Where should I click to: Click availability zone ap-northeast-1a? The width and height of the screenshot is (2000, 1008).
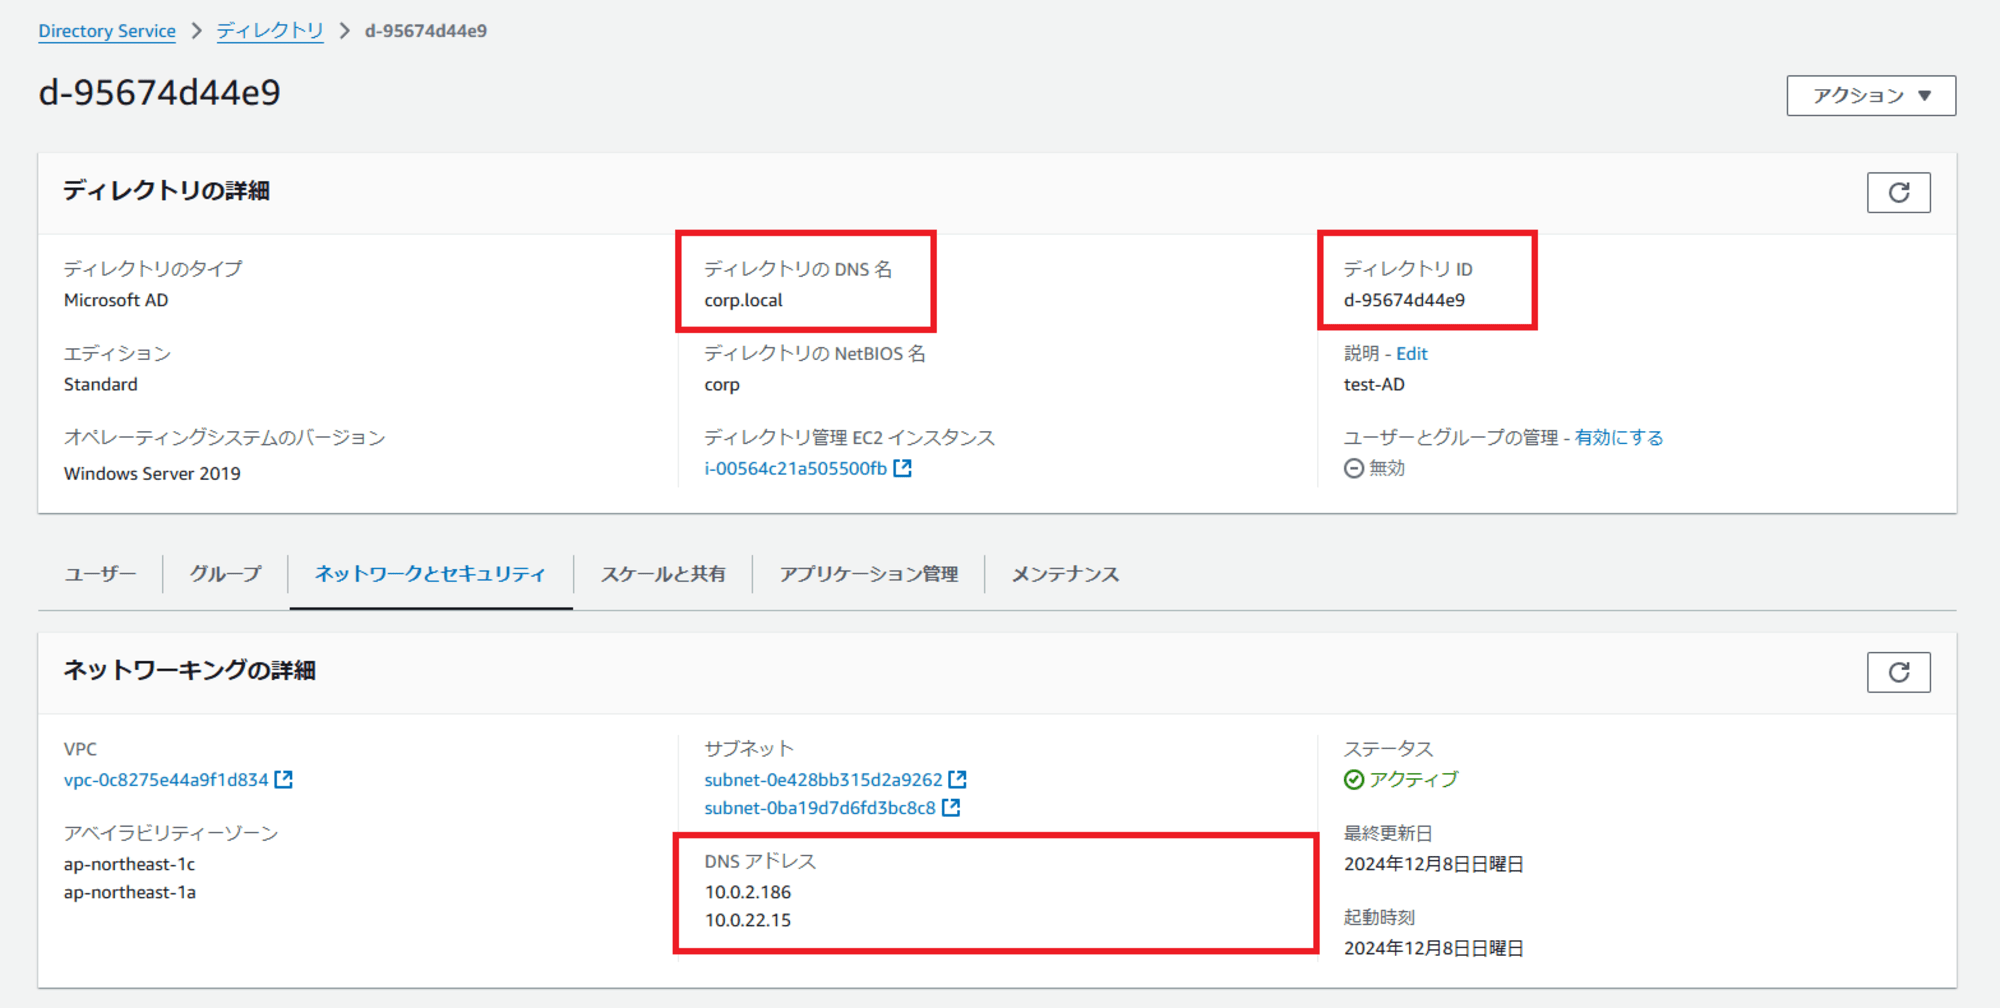click(x=130, y=892)
